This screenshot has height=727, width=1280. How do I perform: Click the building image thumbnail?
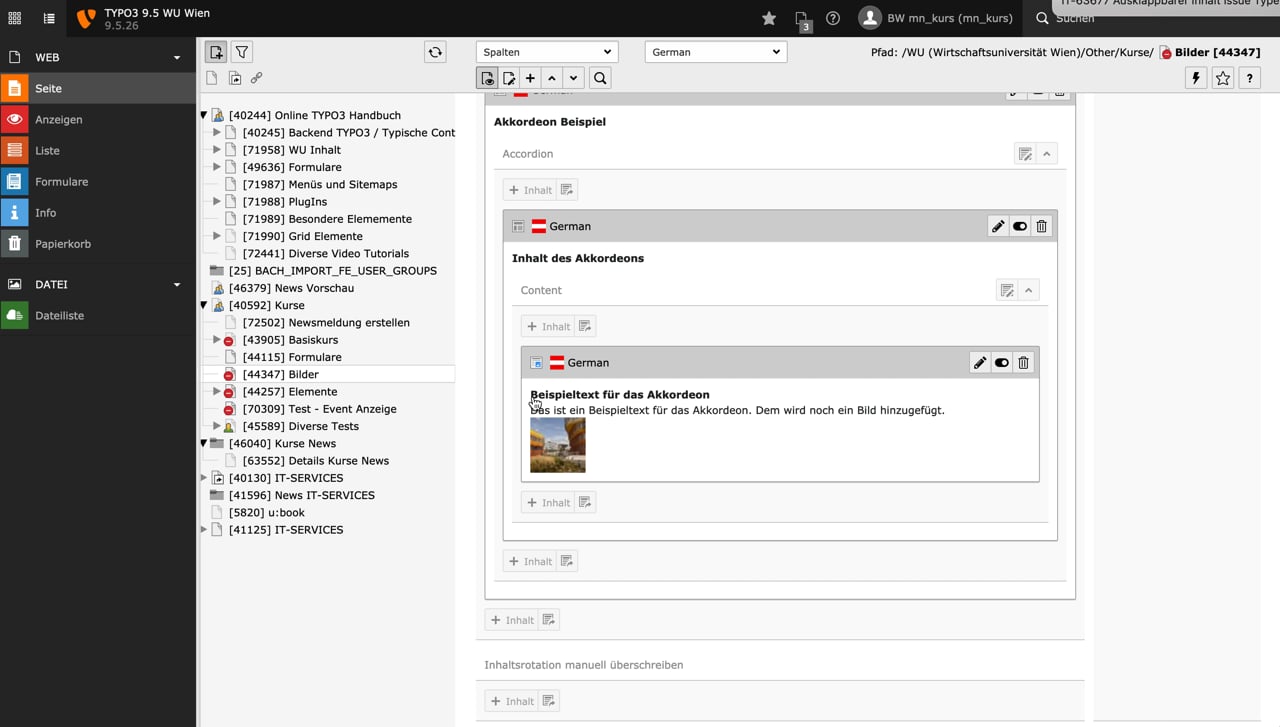coord(558,445)
